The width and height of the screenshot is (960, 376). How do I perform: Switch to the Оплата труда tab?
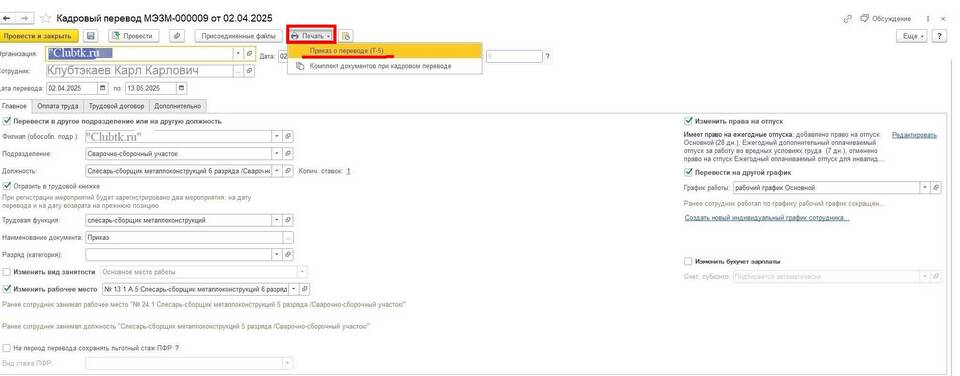click(58, 106)
